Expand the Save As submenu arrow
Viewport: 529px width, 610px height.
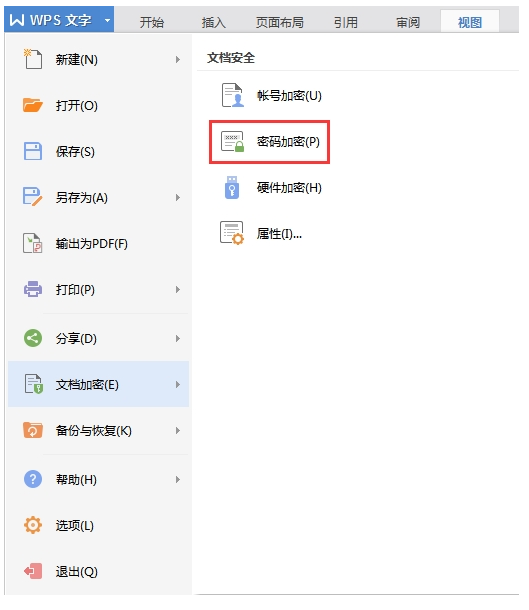[x=178, y=197]
